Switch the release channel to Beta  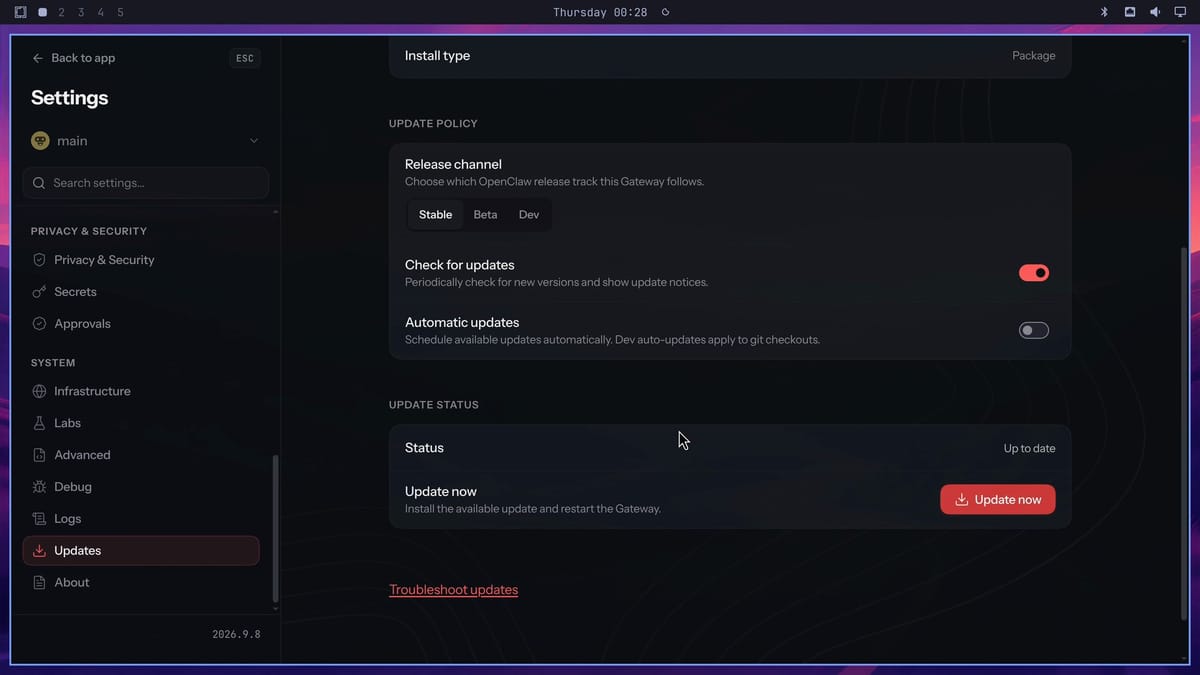tap(485, 215)
